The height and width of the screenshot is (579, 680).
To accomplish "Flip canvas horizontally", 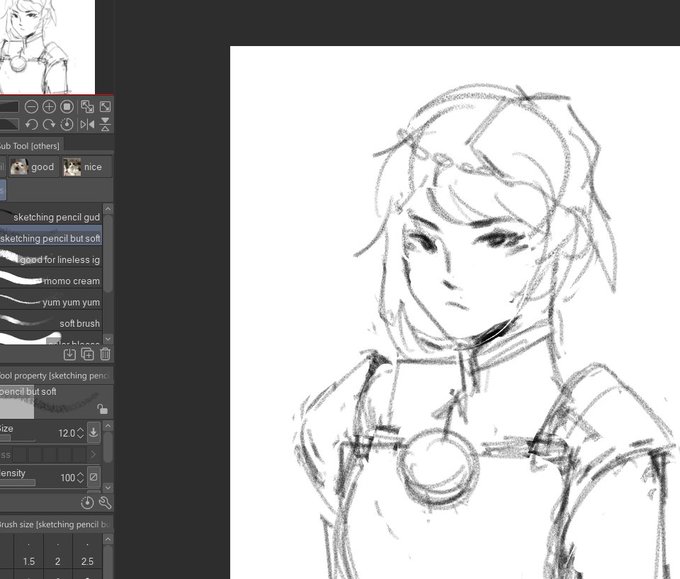I will pos(87,125).
